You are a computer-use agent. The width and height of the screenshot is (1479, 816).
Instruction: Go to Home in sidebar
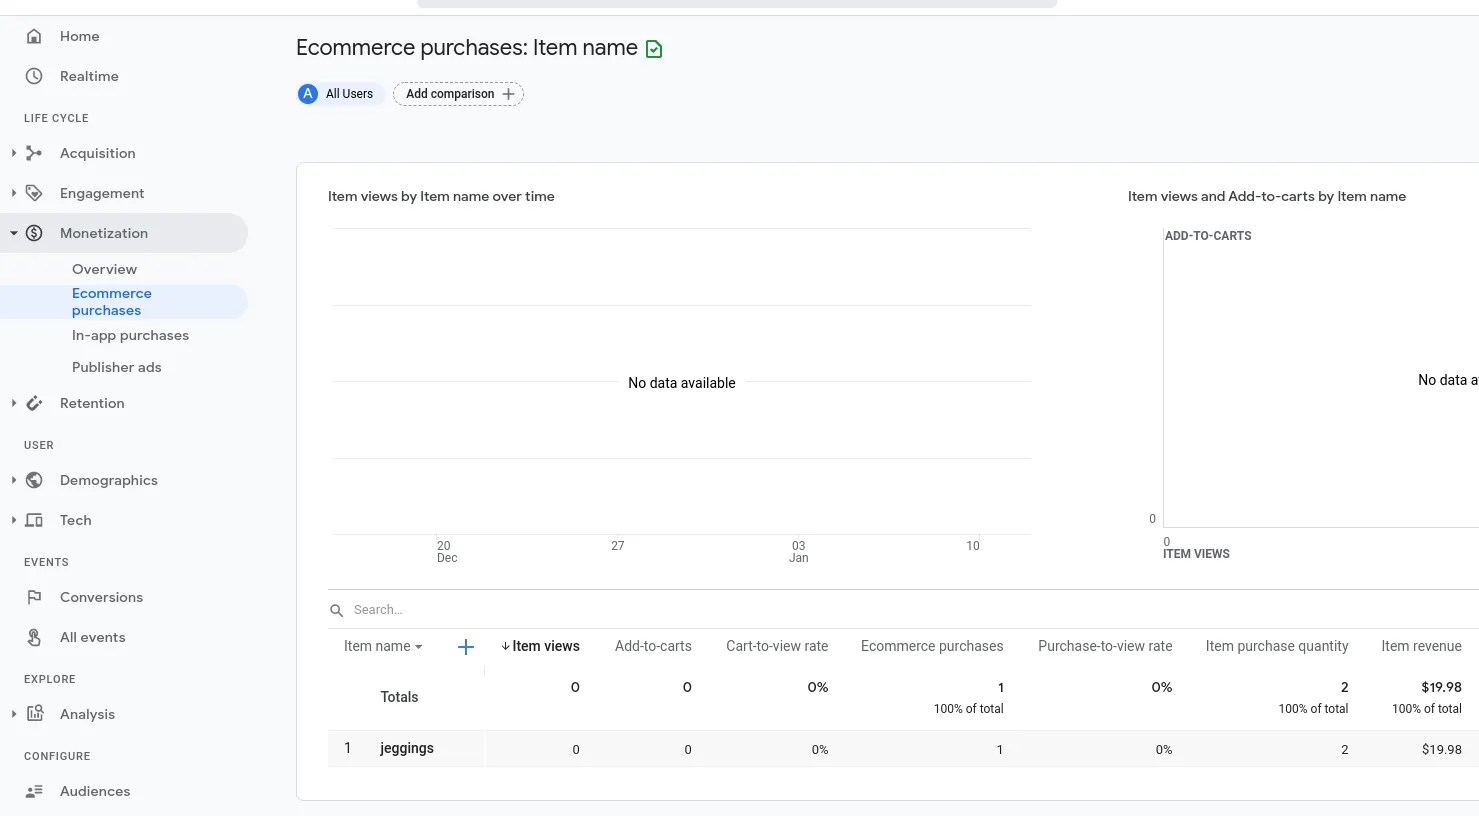point(79,36)
